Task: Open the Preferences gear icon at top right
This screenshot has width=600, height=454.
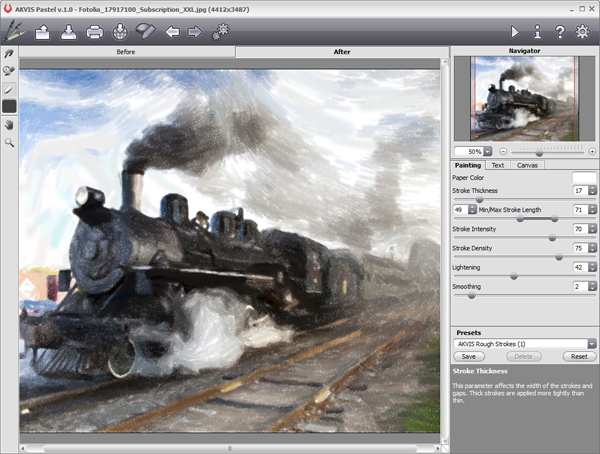Action: pyautogui.click(x=583, y=32)
